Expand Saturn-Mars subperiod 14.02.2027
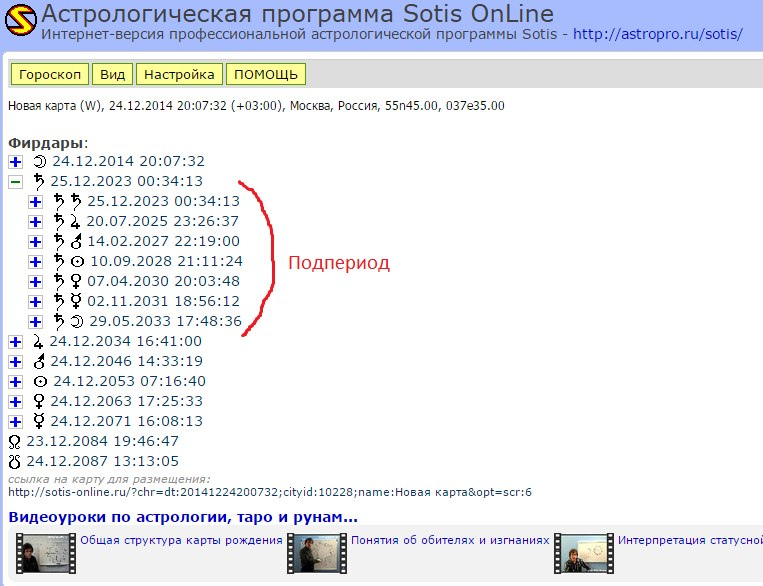The height and width of the screenshot is (586, 763). (x=35, y=242)
